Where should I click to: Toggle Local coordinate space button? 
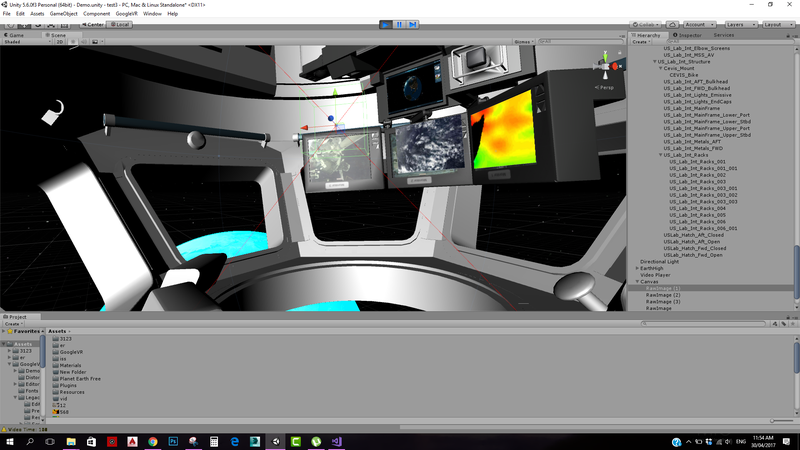[x=120, y=24]
